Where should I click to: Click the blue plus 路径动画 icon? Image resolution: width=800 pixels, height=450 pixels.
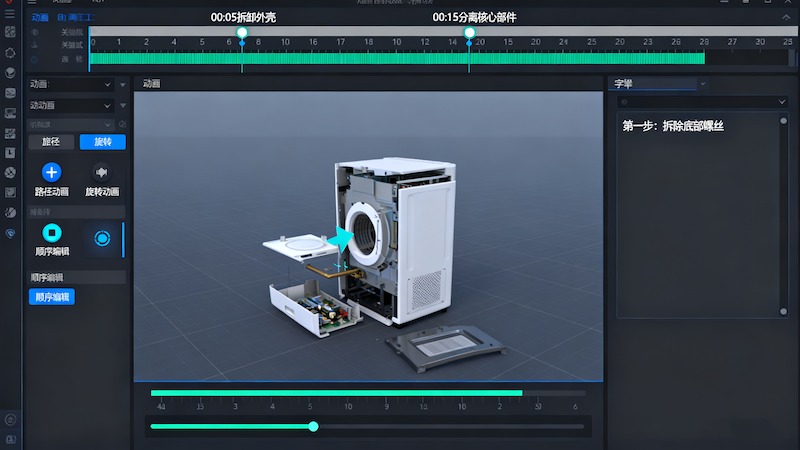(x=51, y=172)
